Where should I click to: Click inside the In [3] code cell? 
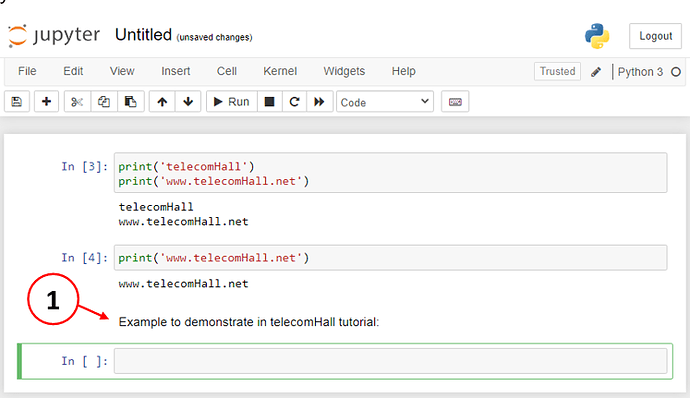(x=390, y=173)
